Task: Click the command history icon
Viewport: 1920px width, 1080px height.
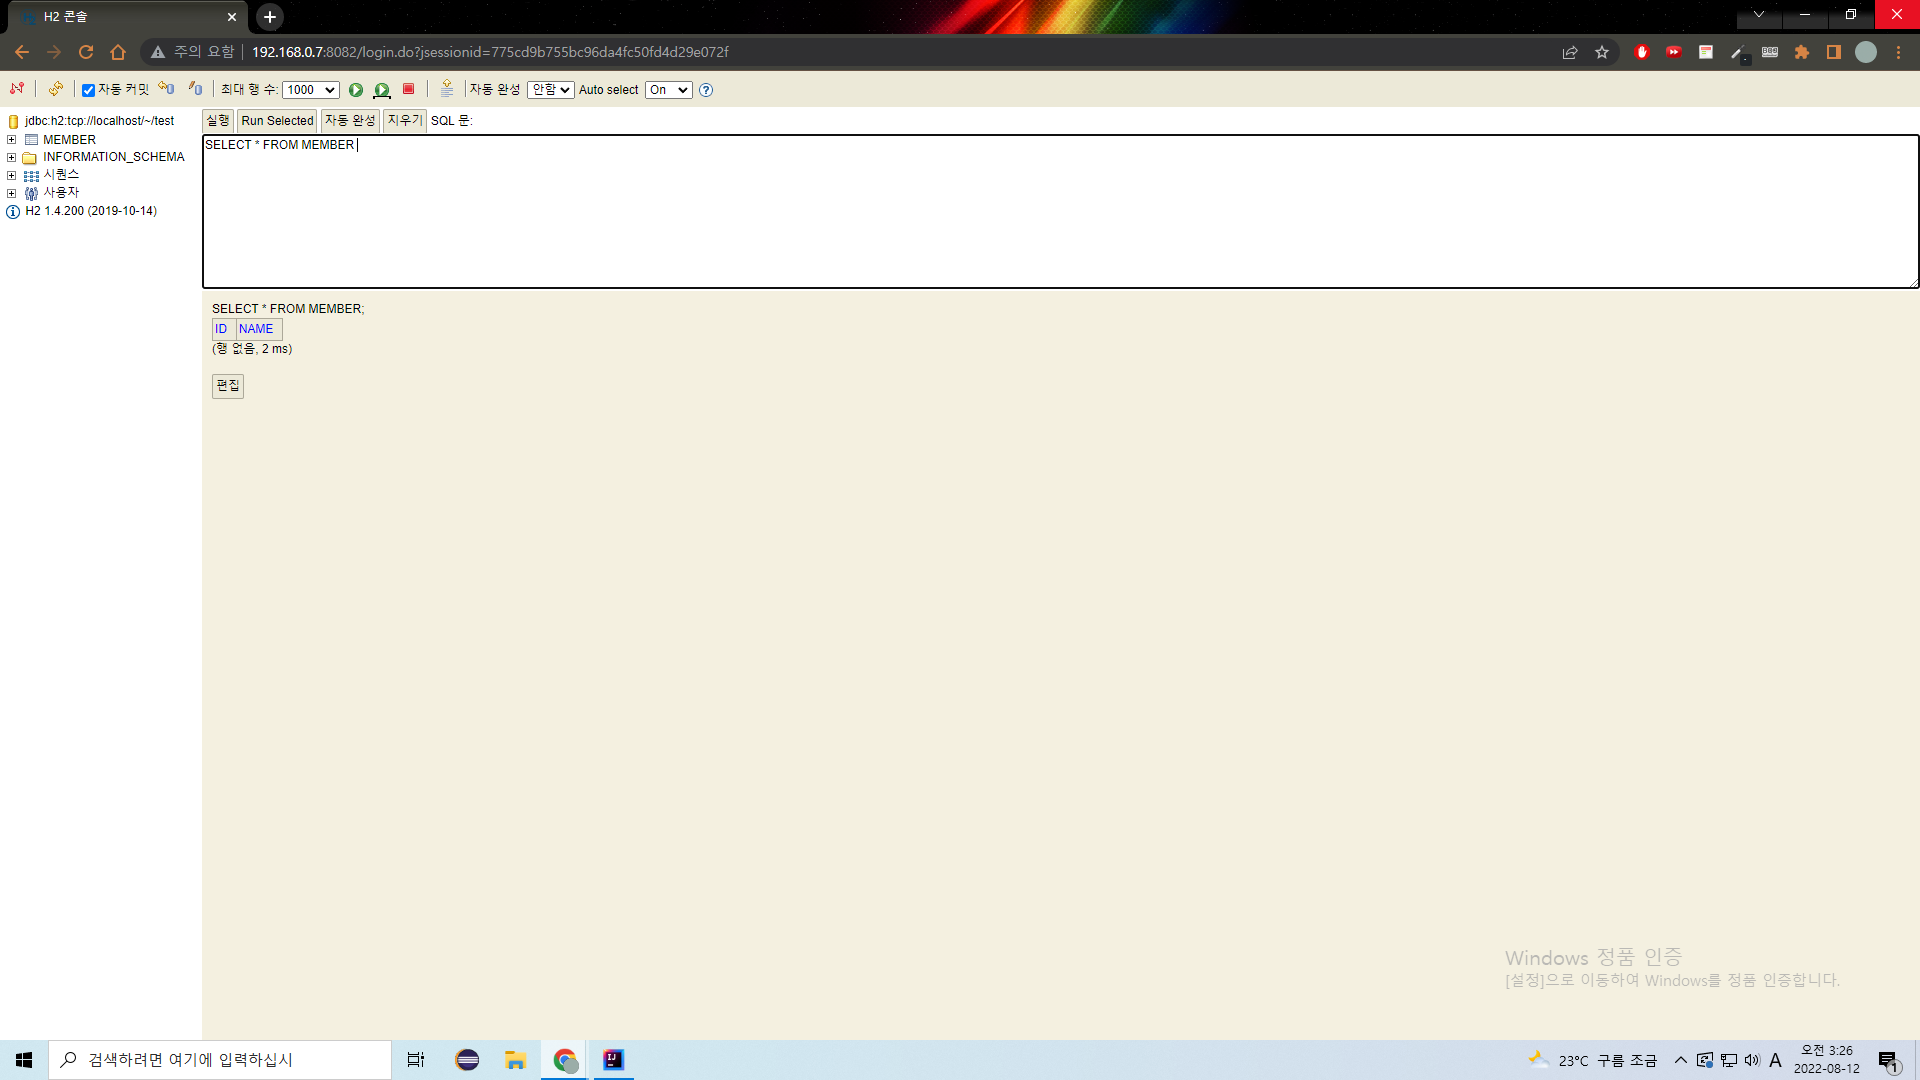Action: [x=447, y=89]
